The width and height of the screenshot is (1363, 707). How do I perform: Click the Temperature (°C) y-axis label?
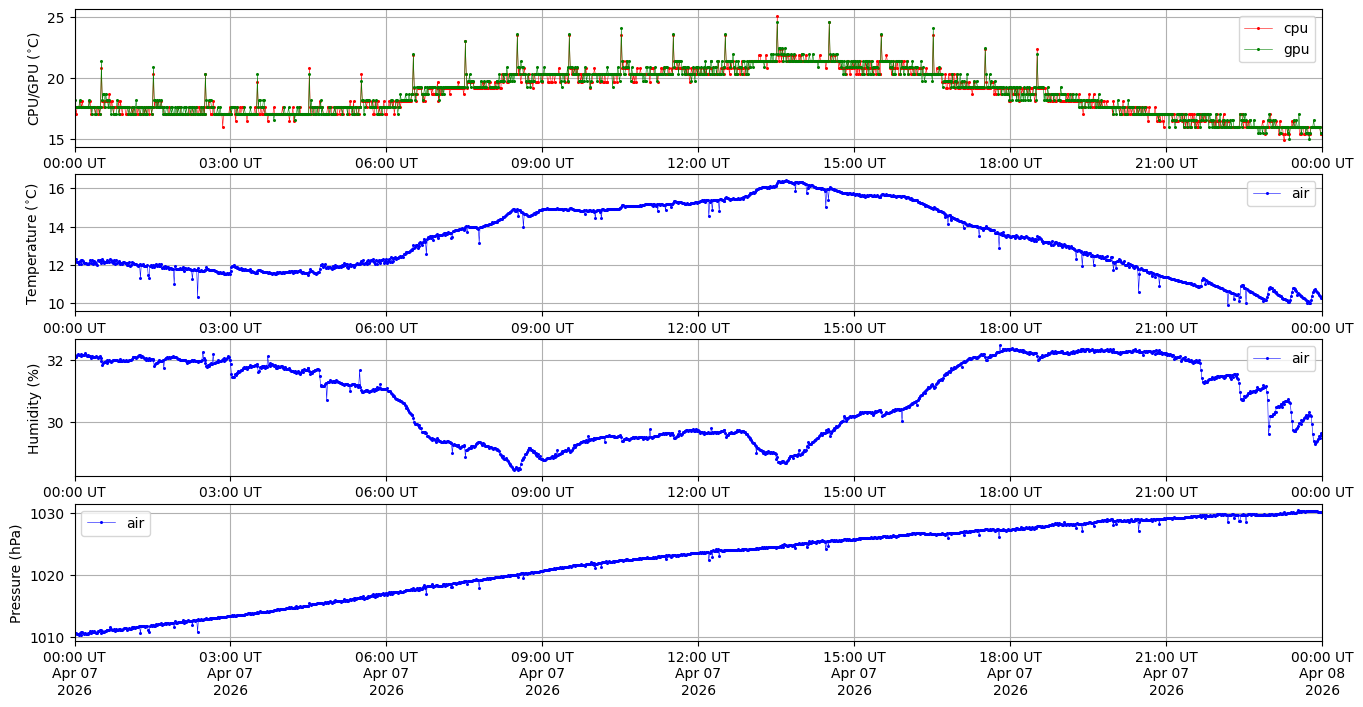[33, 243]
